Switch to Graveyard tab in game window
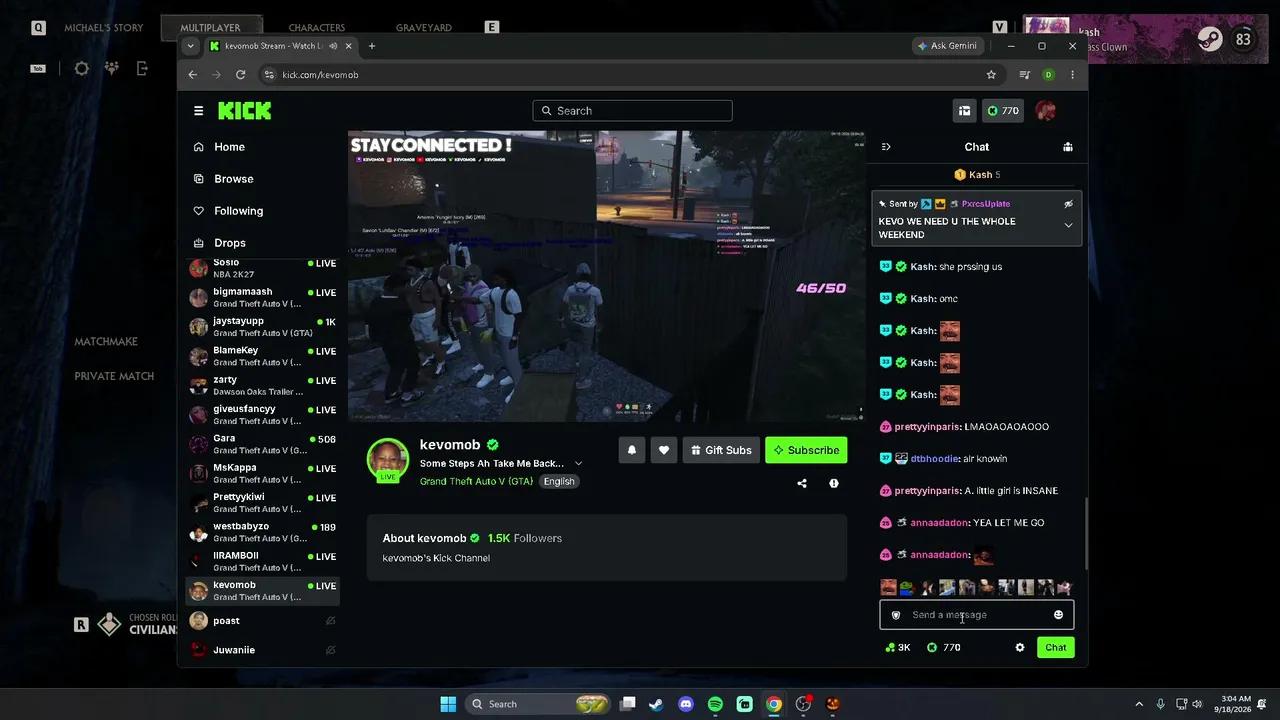 (x=424, y=28)
